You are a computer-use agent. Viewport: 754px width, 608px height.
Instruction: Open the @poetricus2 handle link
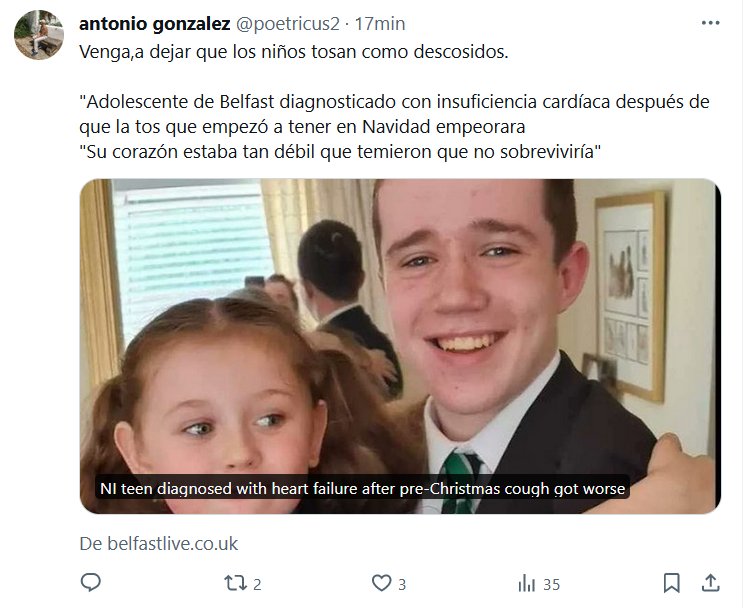click(x=288, y=24)
